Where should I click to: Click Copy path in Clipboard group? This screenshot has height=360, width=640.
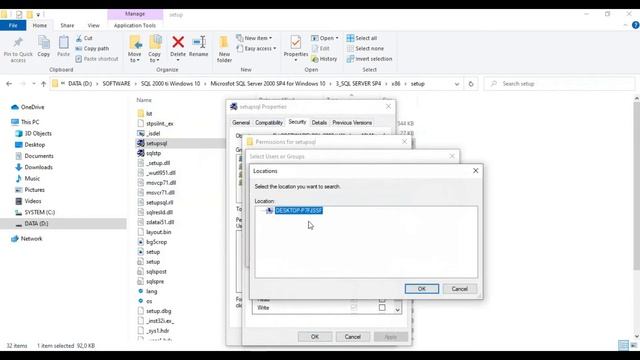(92, 48)
